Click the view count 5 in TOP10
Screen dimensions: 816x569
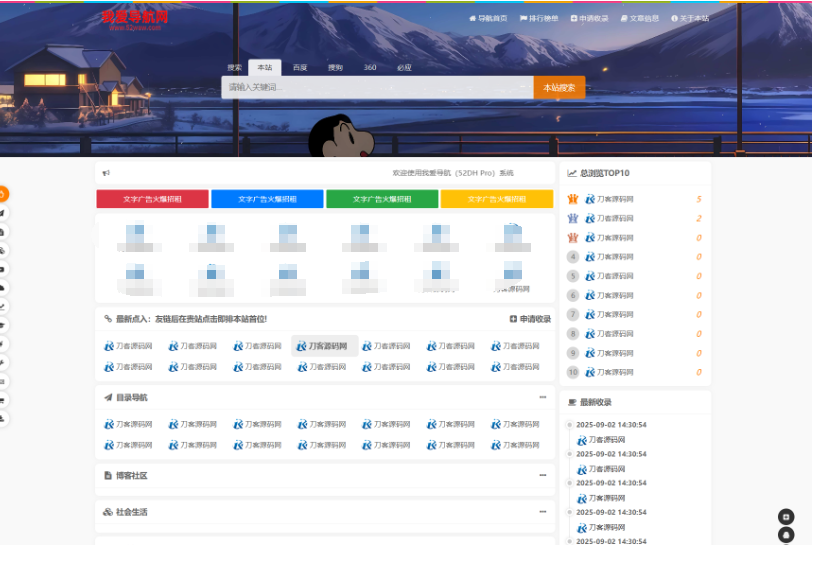tap(699, 199)
